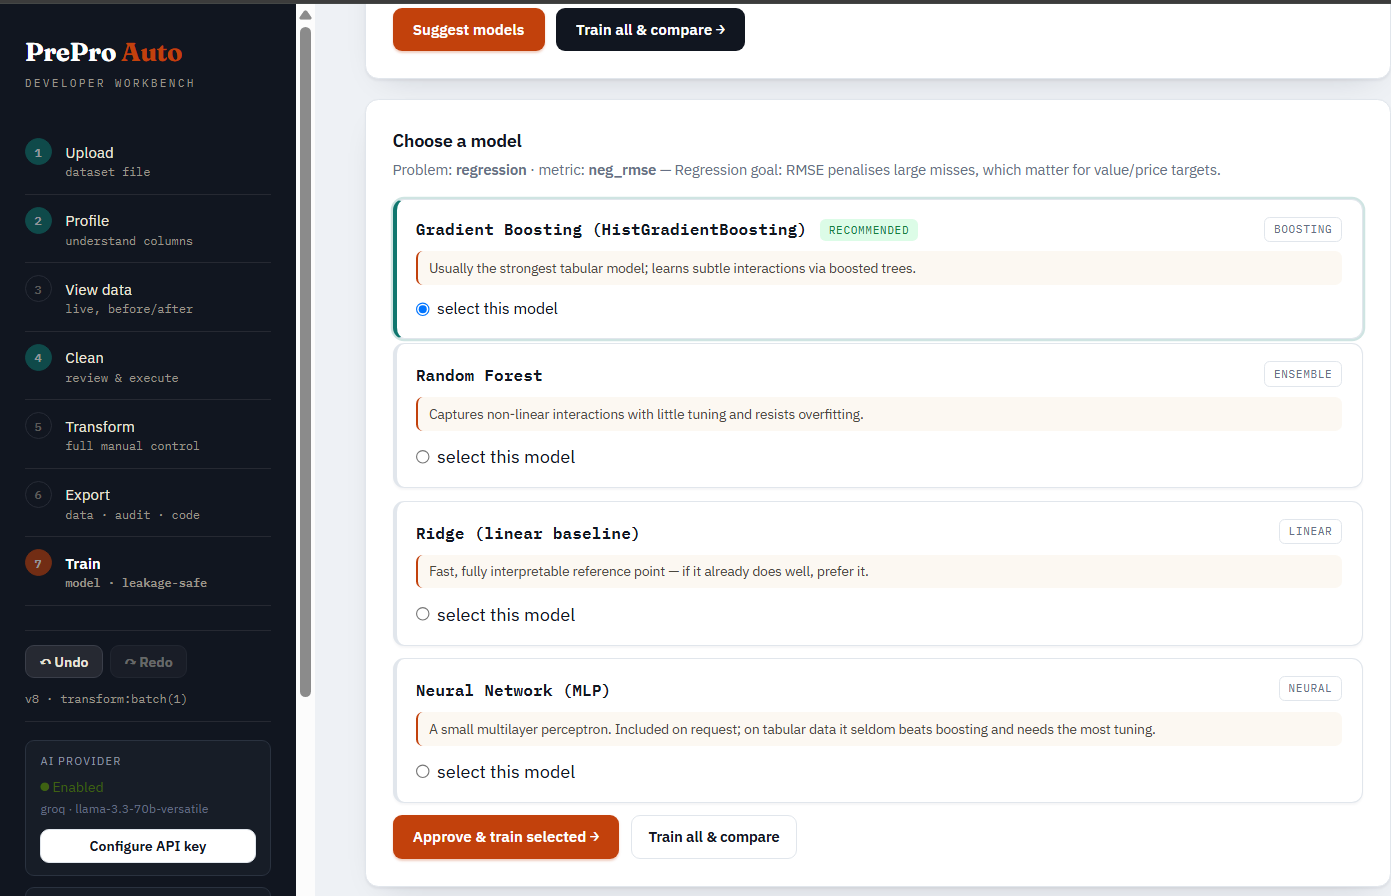The width and height of the screenshot is (1391, 896).
Task: Click the 'Enabled' status text
Action: pyautogui.click(x=78, y=787)
